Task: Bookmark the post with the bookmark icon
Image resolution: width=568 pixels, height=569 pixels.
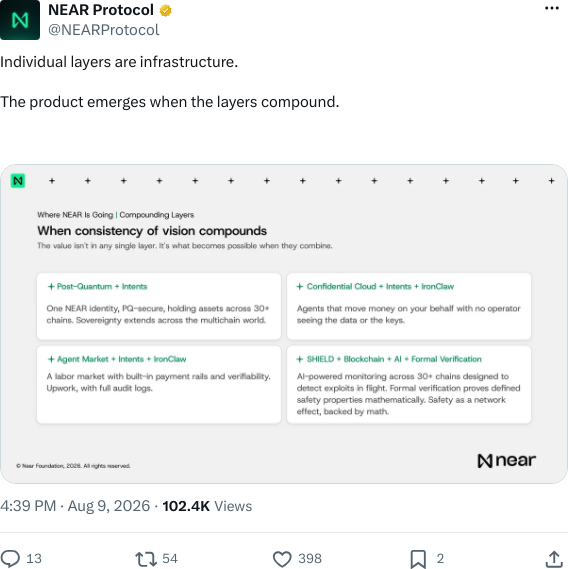Action: pos(418,559)
